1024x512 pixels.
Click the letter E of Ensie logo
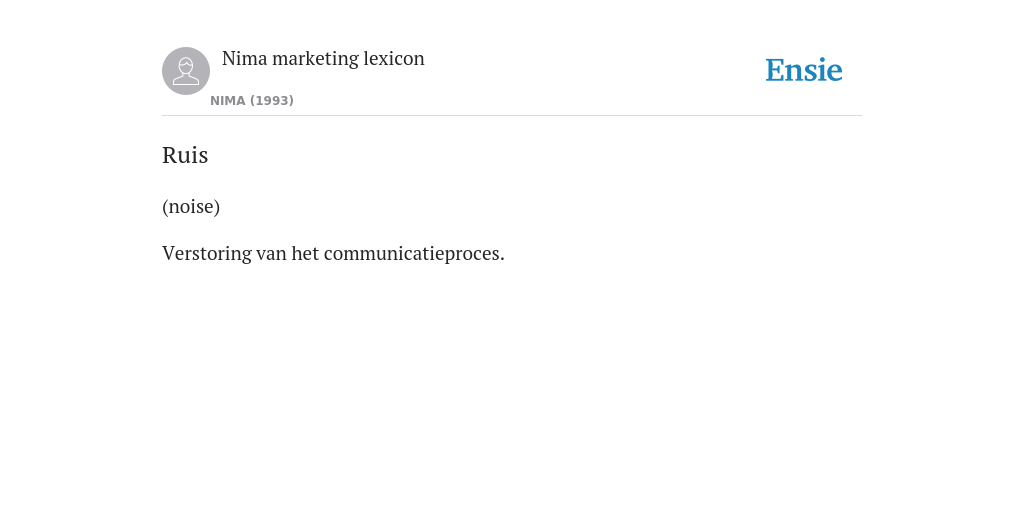click(x=775, y=71)
